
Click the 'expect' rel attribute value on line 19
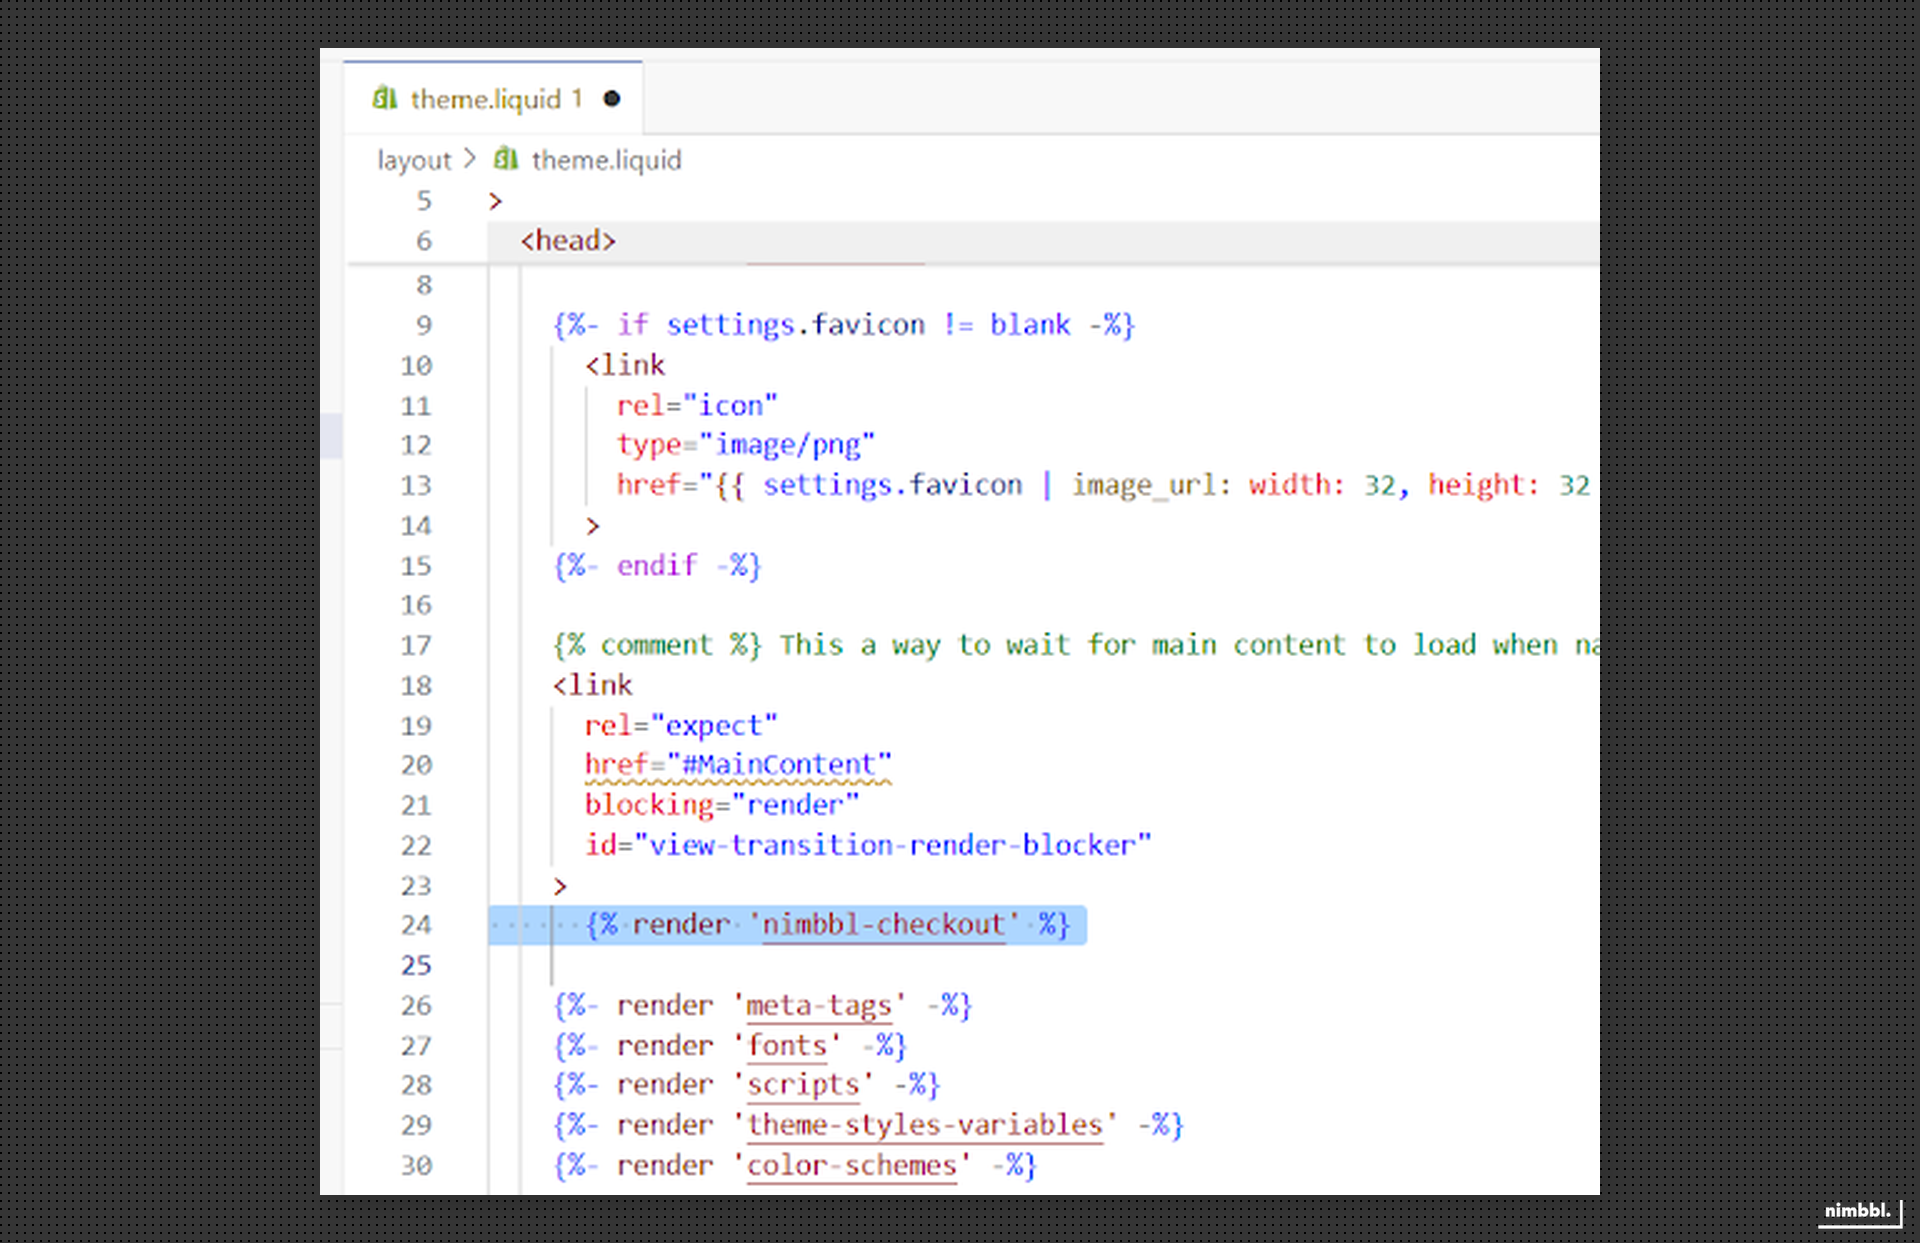tap(714, 724)
